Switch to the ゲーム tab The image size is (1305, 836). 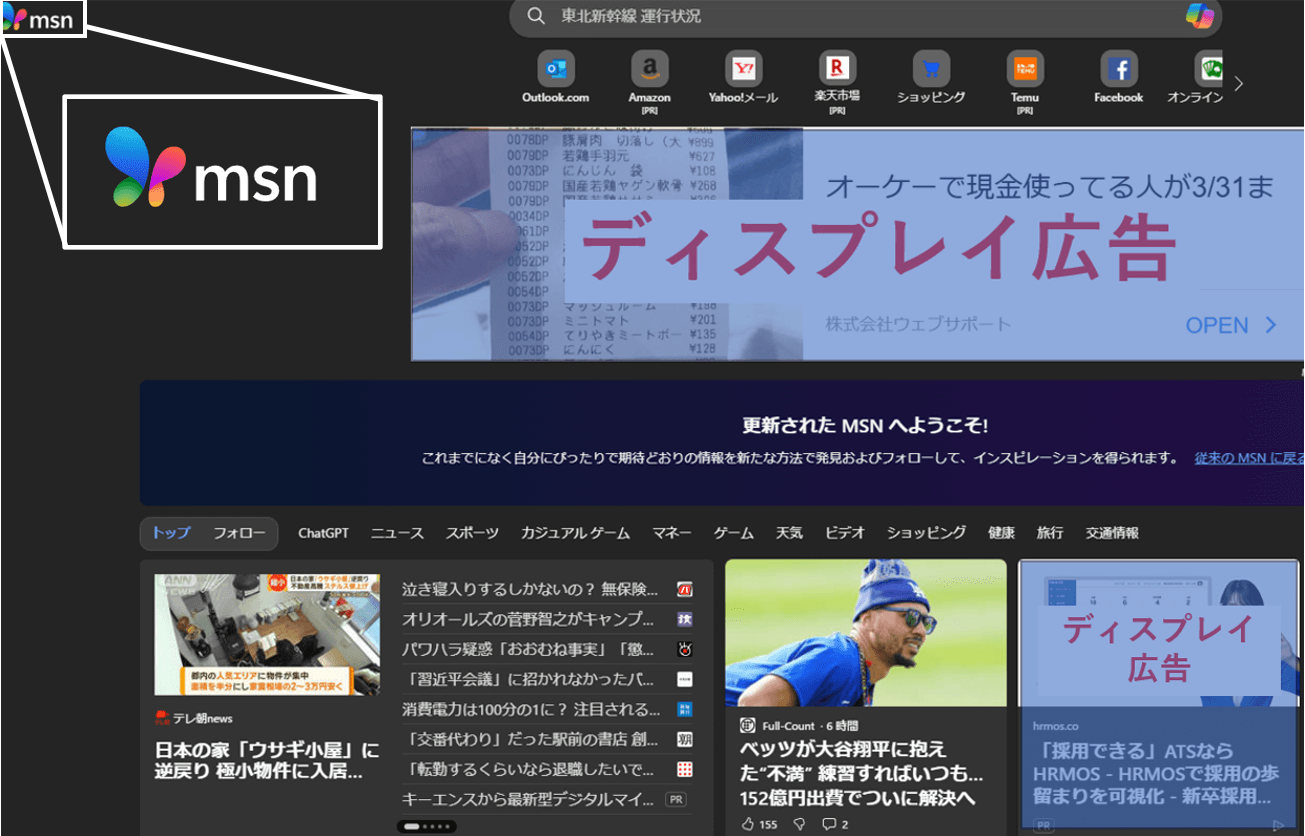pos(734,533)
